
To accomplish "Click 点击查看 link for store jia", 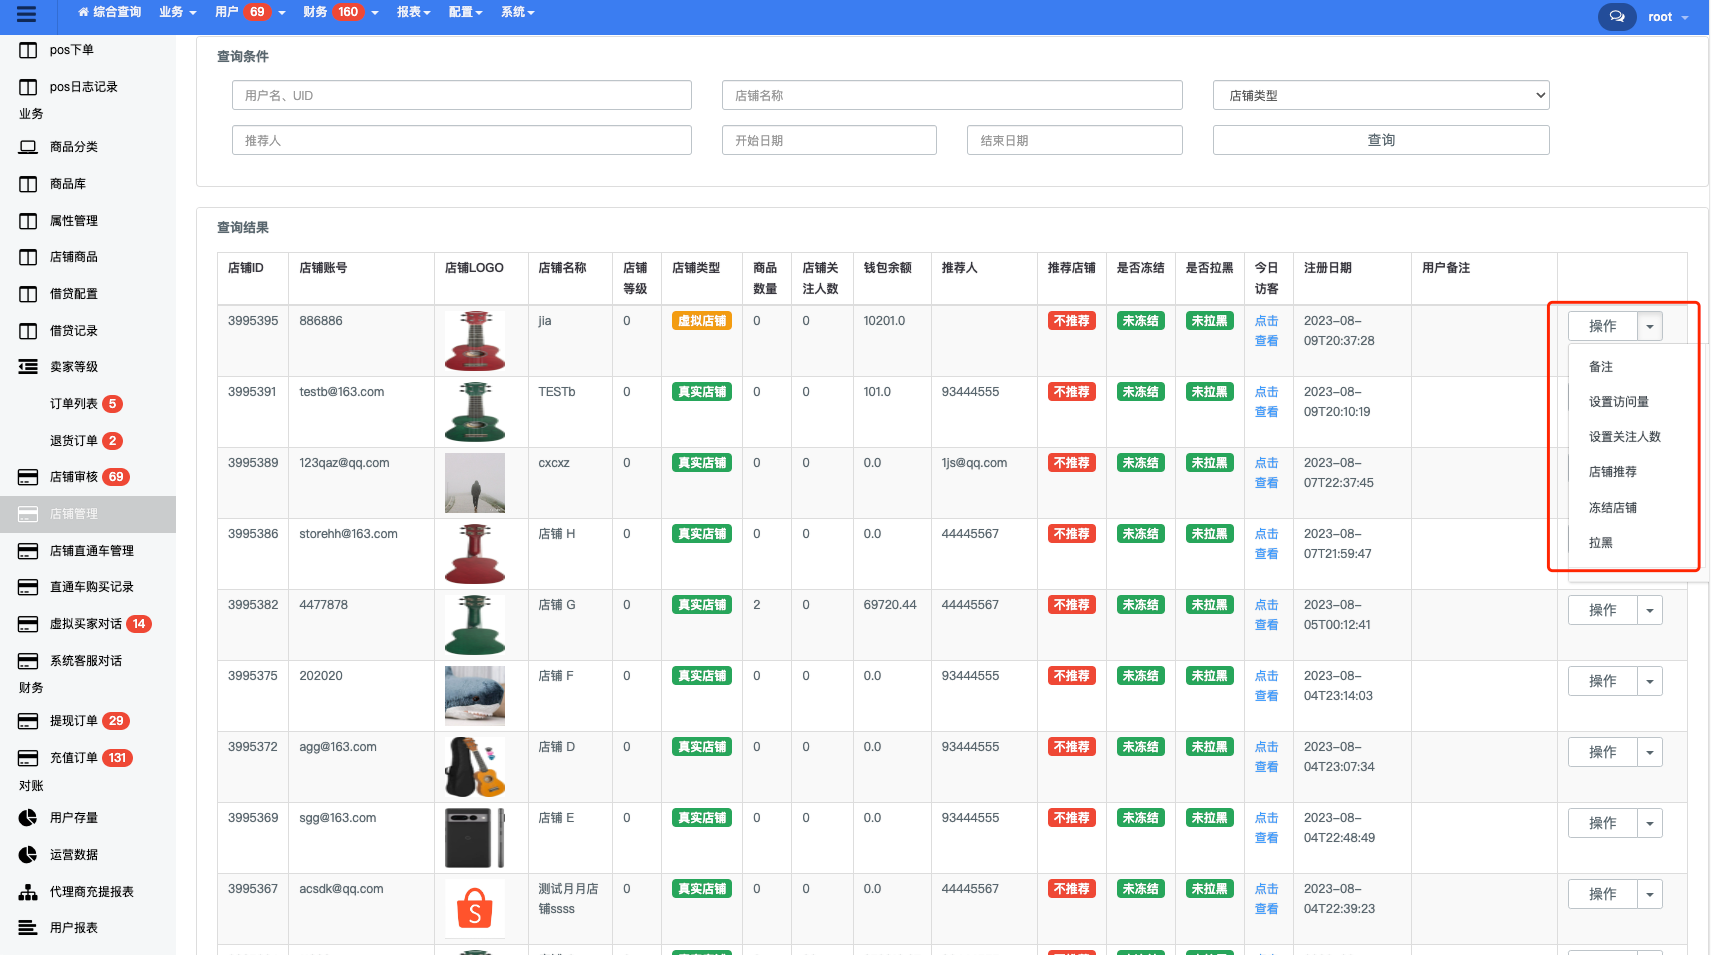I will [x=1266, y=331].
